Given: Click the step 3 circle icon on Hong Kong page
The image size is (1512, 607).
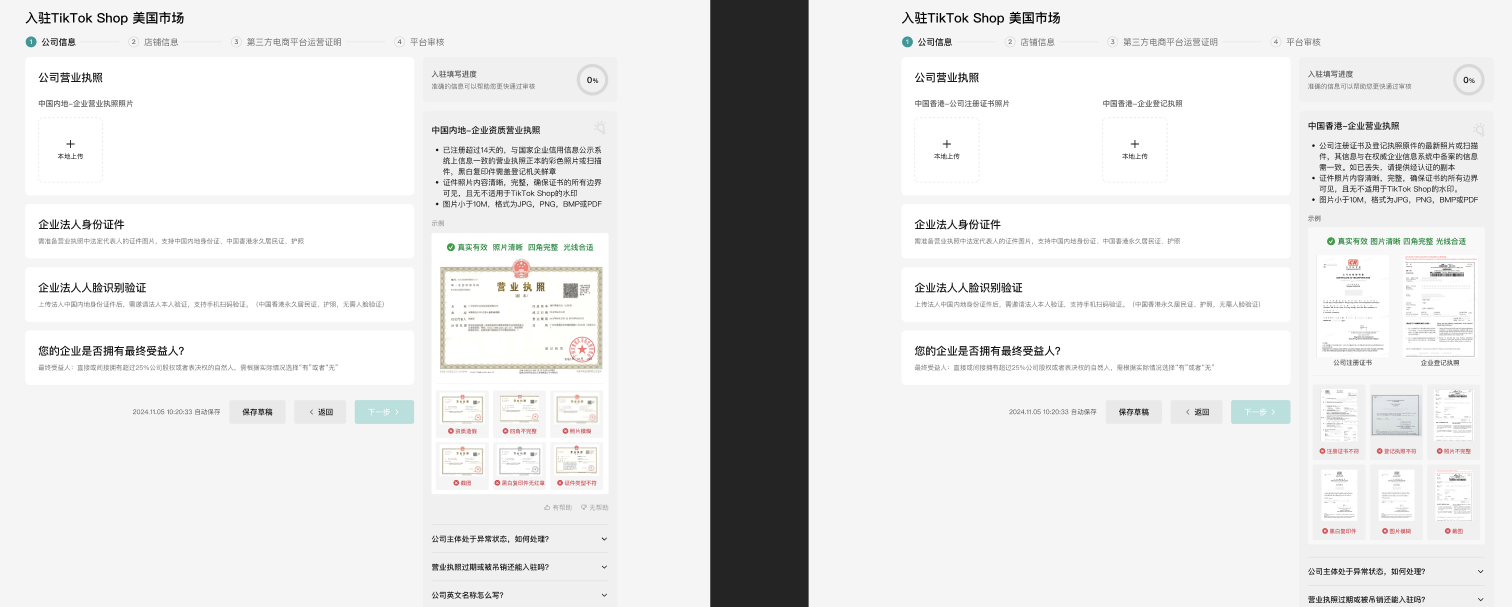Looking at the screenshot, I should (x=1112, y=42).
